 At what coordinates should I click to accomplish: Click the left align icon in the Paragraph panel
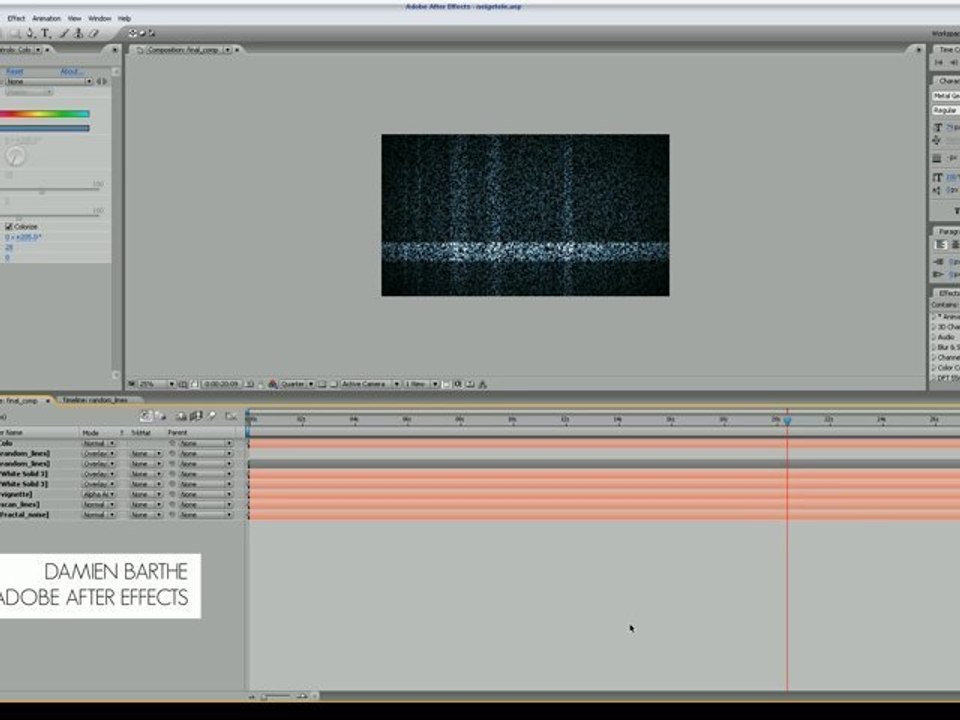tap(940, 245)
